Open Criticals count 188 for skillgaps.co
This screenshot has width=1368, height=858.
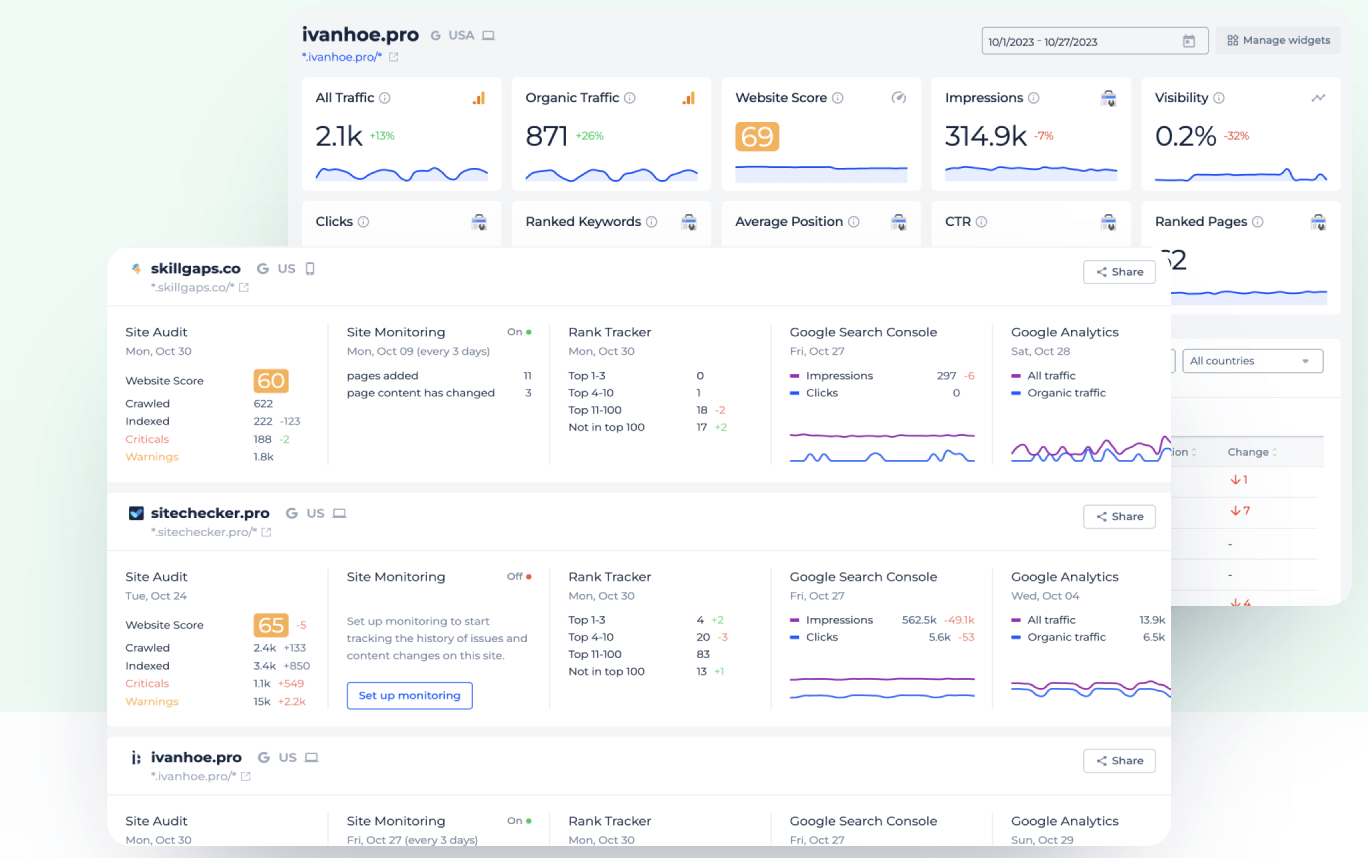(263, 439)
